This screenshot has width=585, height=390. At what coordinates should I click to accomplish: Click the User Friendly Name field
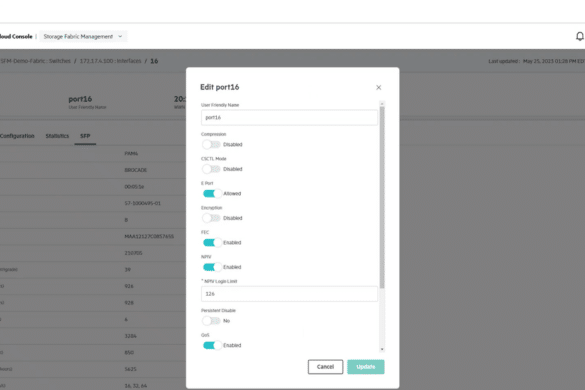pos(289,118)
